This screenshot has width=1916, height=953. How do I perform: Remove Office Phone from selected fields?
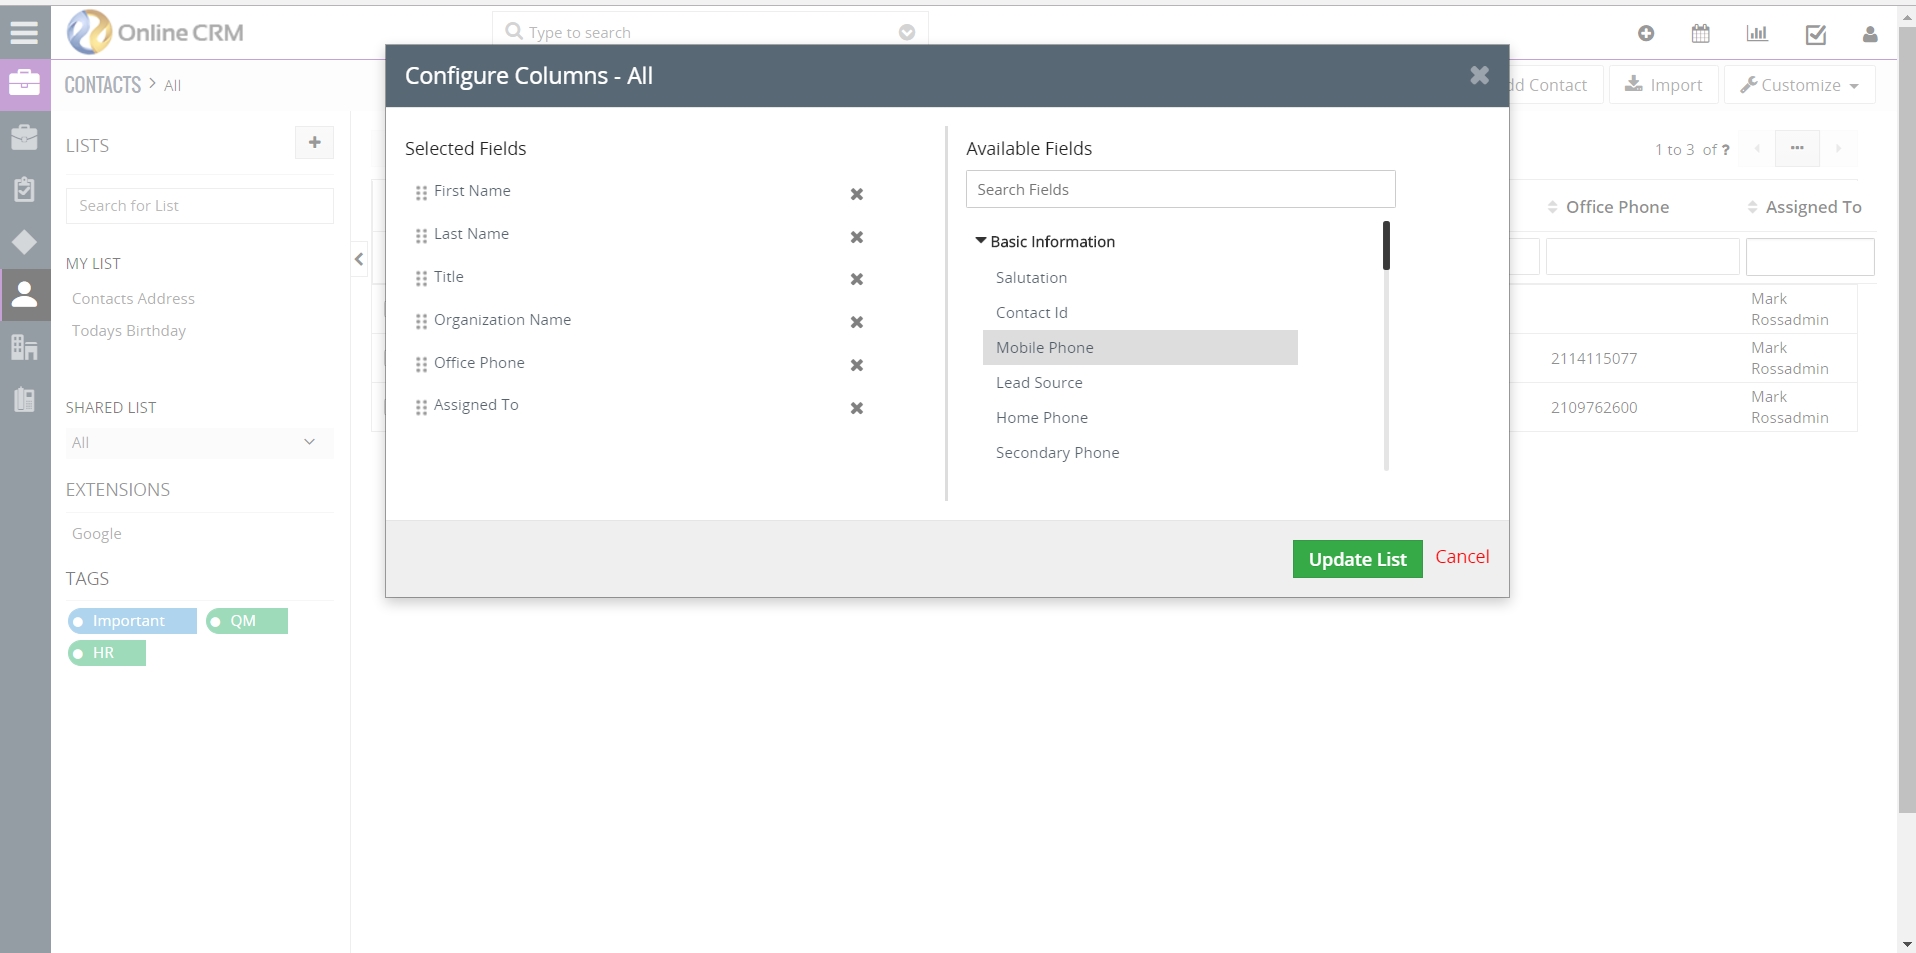(x=856, y=366)
